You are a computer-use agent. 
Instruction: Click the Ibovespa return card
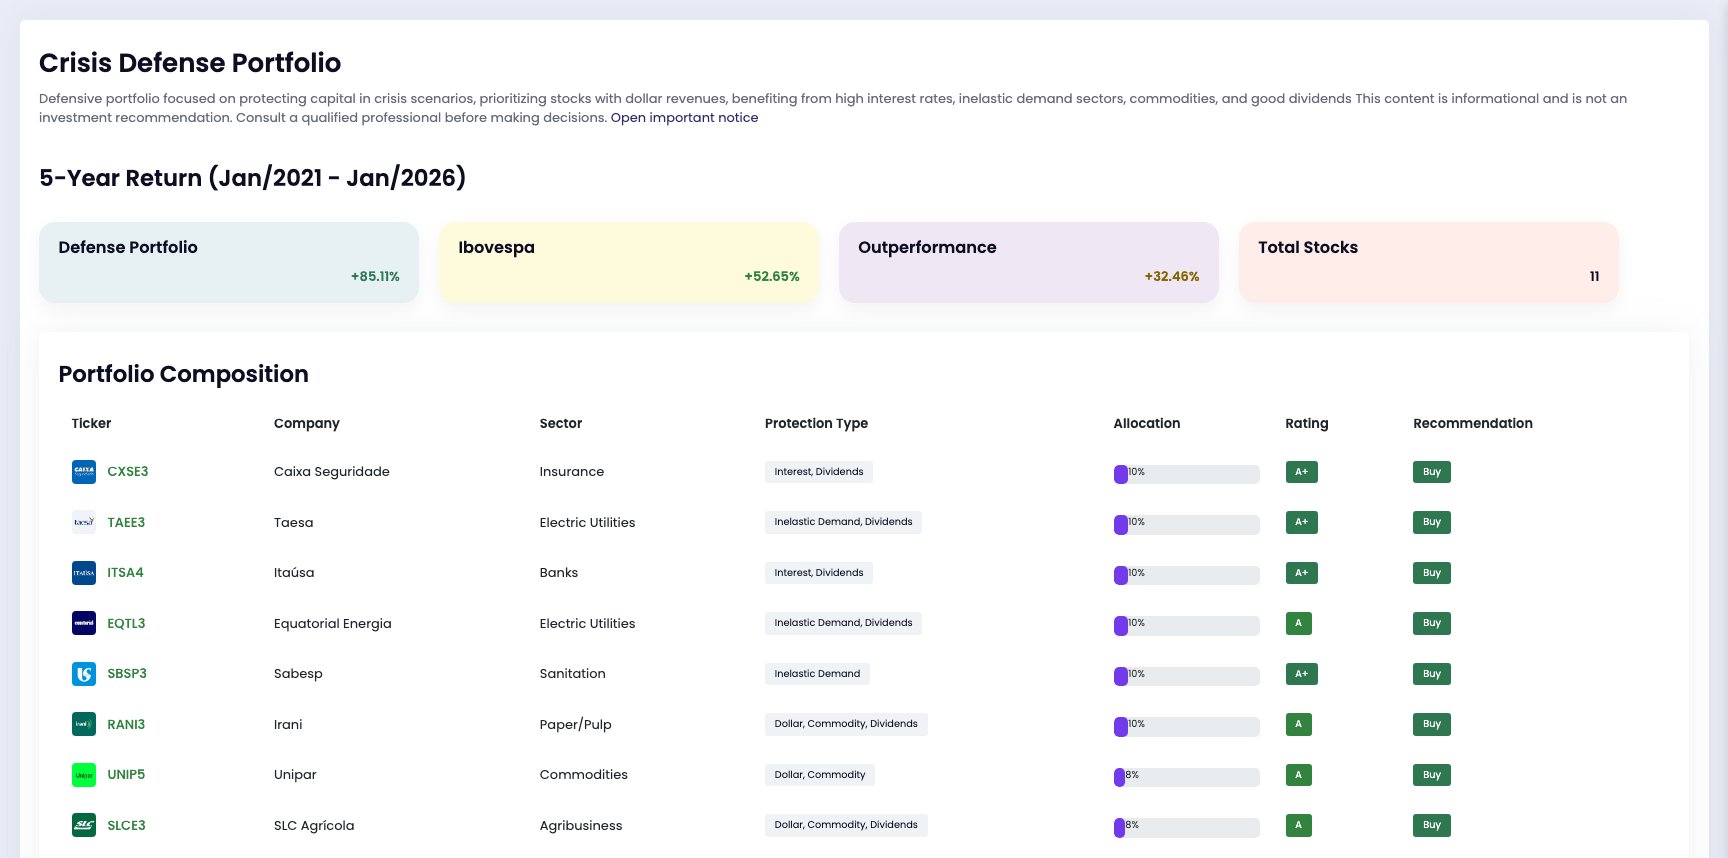click(x=629, y=262)
